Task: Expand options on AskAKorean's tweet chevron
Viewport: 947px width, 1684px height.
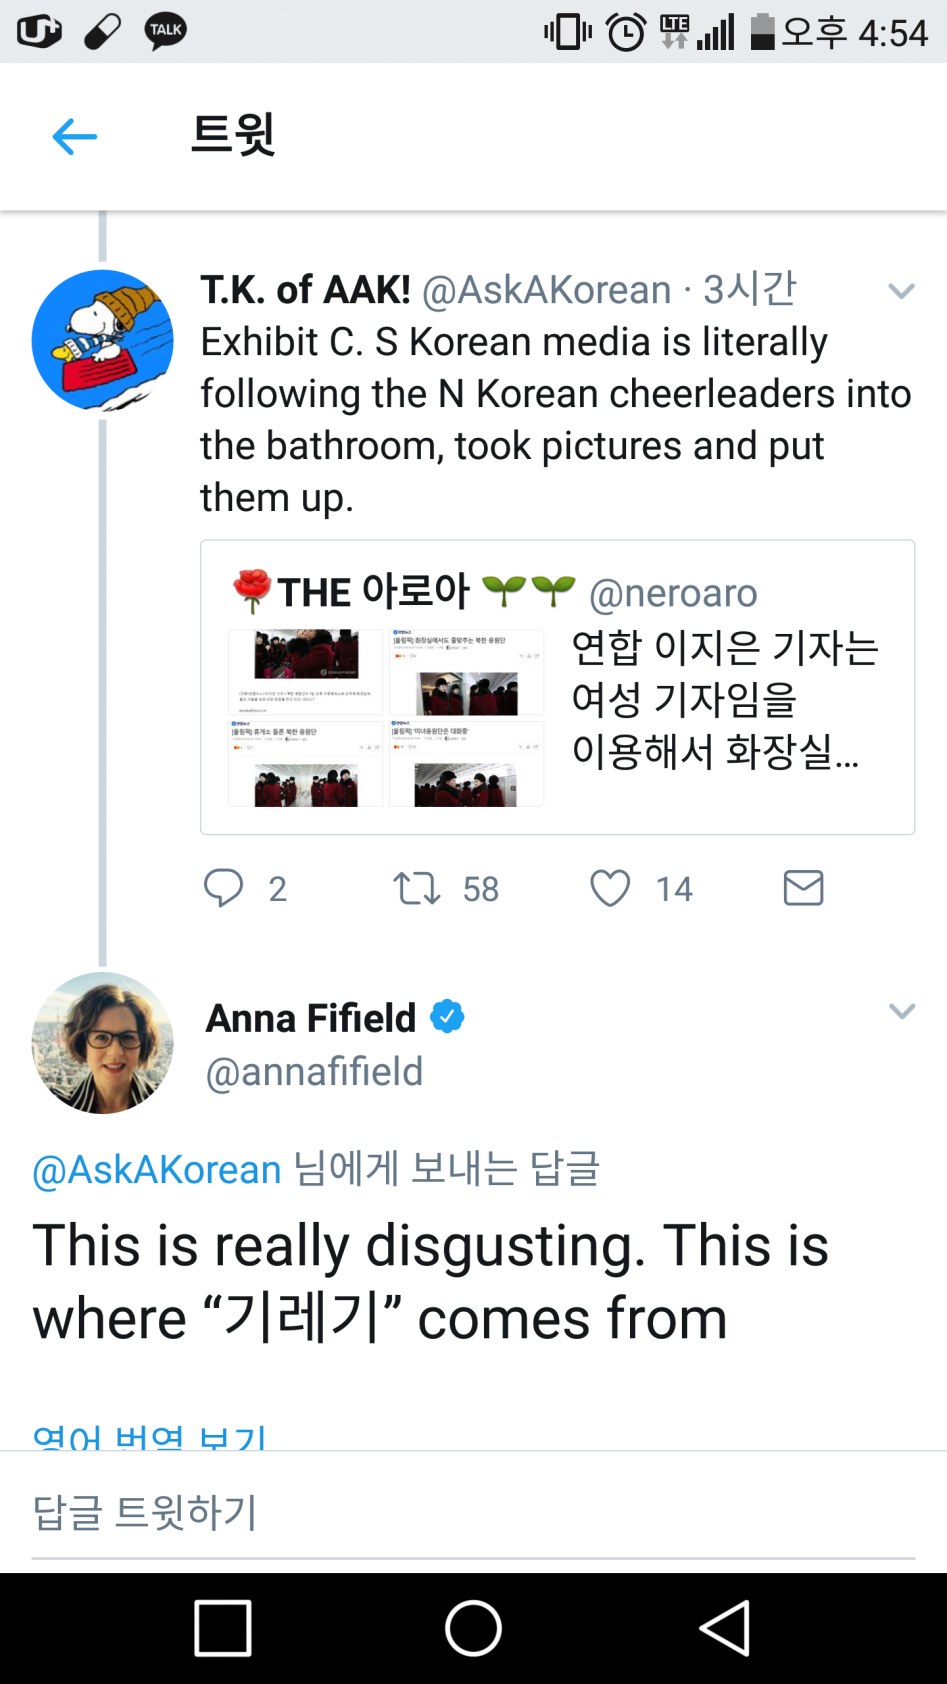Action: (x=901, y=290)
